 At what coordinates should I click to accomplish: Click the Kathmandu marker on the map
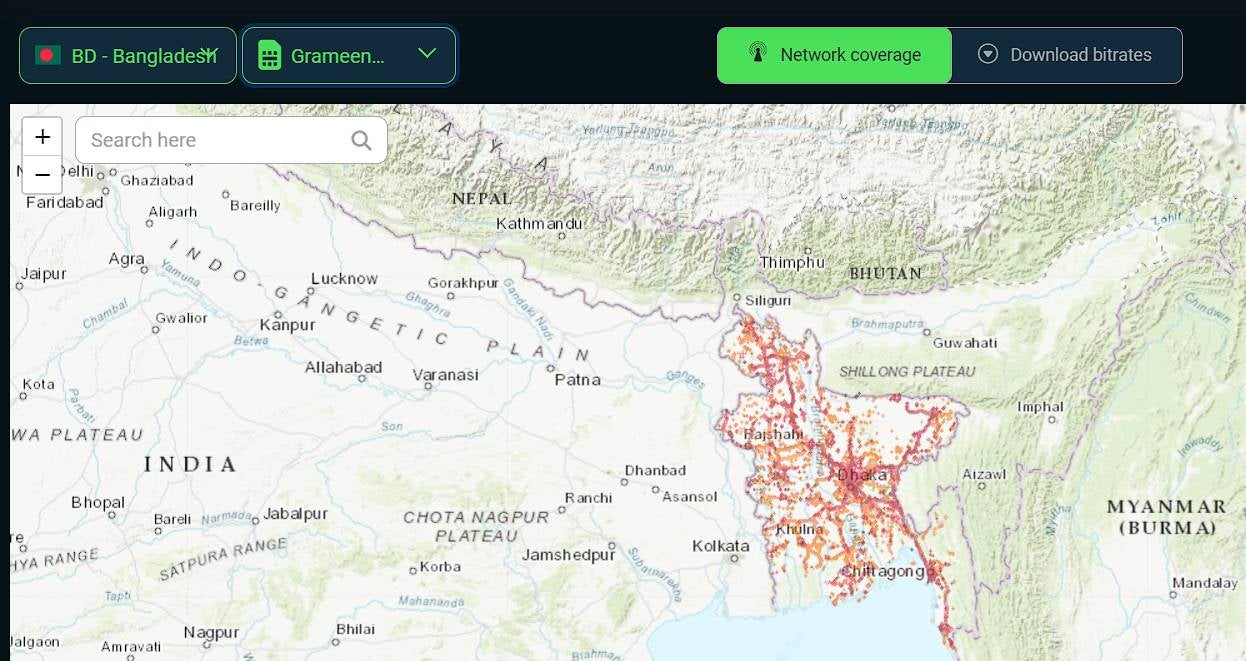pos(539,223)
